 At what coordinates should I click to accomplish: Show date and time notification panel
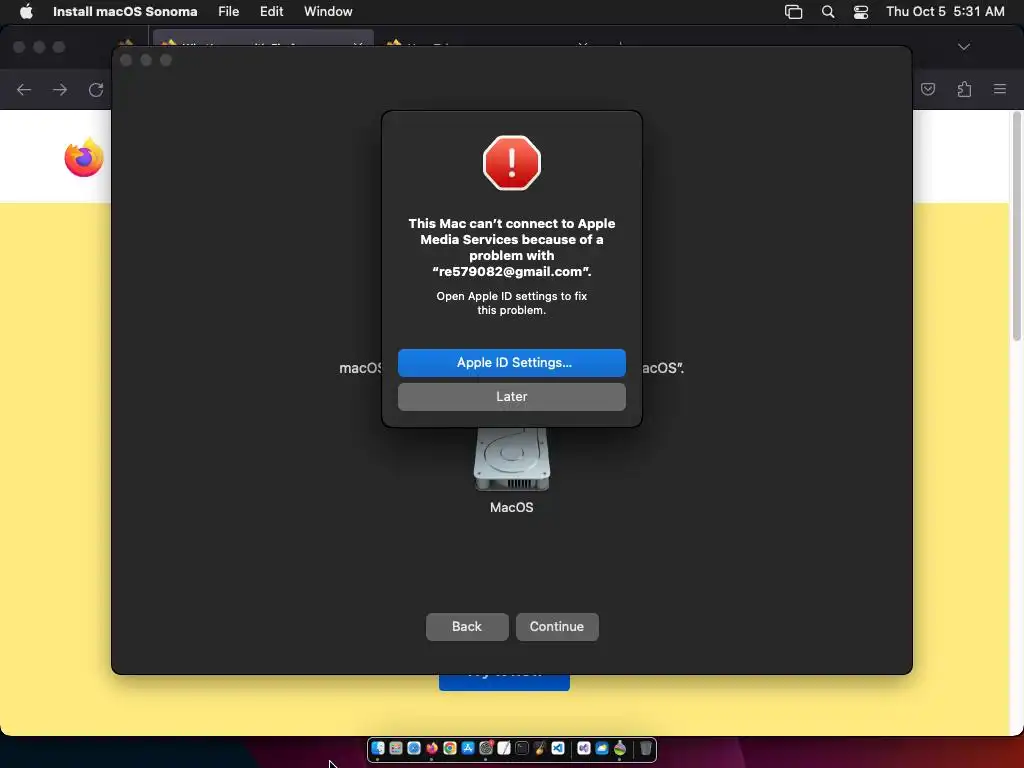click(x=945, y=11)
